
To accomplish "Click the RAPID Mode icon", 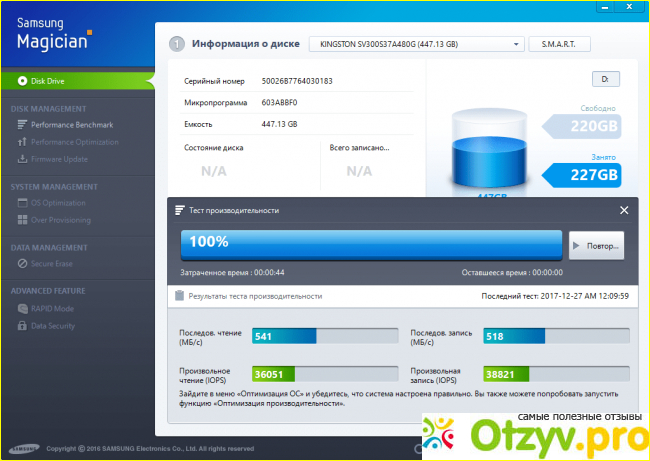I will [x=23, y=309].
